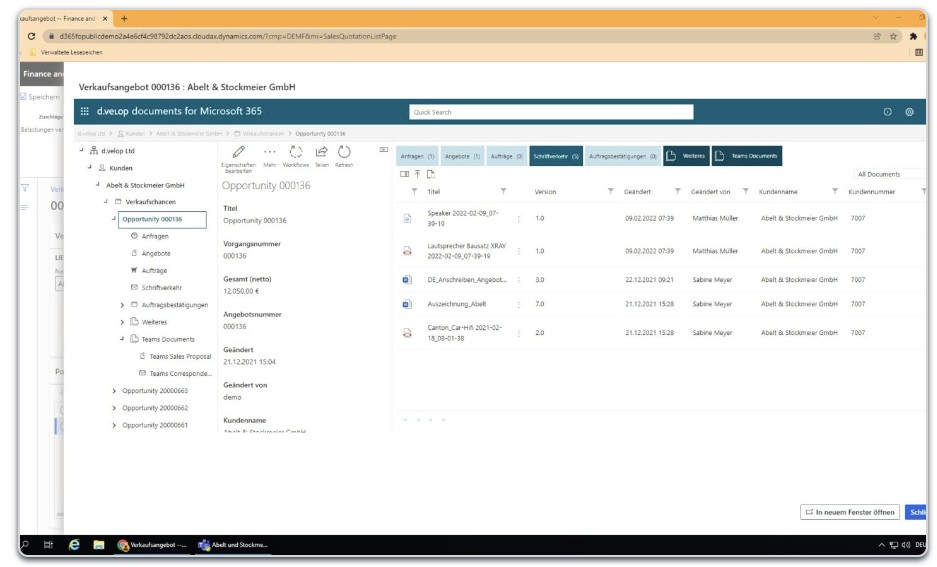This screenshot has height=567, width=937.
Task: Switch to the Anfragen tab
Action: pyautogui.click(x=417, y=157)
